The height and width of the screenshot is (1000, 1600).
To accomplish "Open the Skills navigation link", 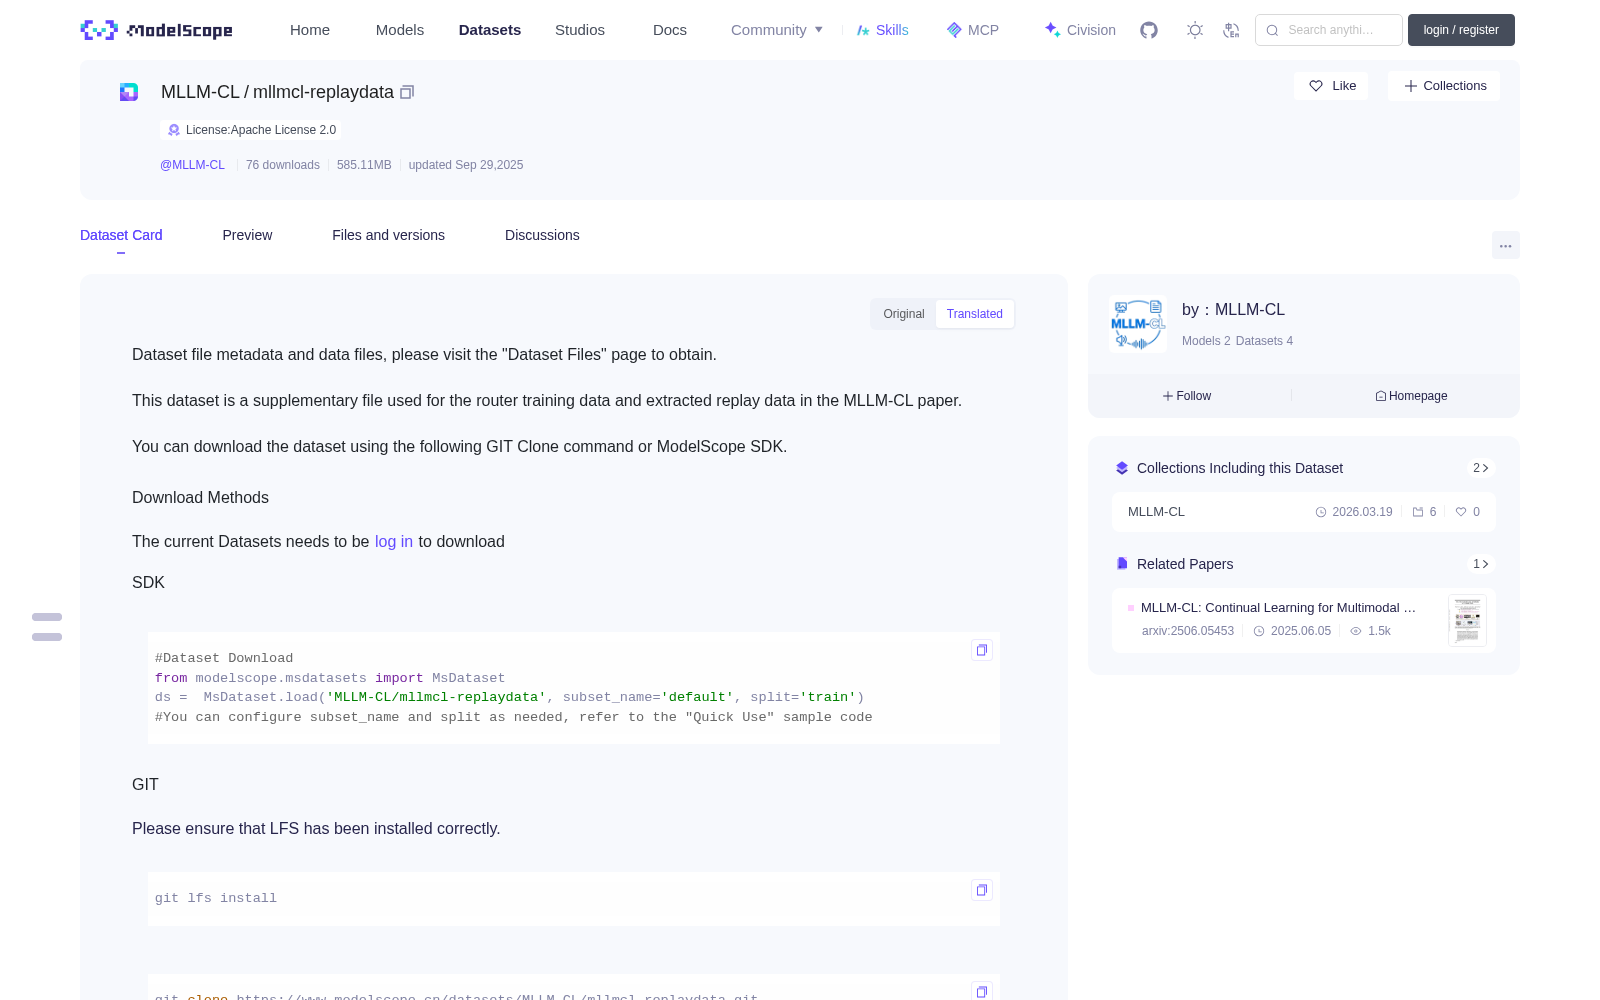I will (882, 30).
